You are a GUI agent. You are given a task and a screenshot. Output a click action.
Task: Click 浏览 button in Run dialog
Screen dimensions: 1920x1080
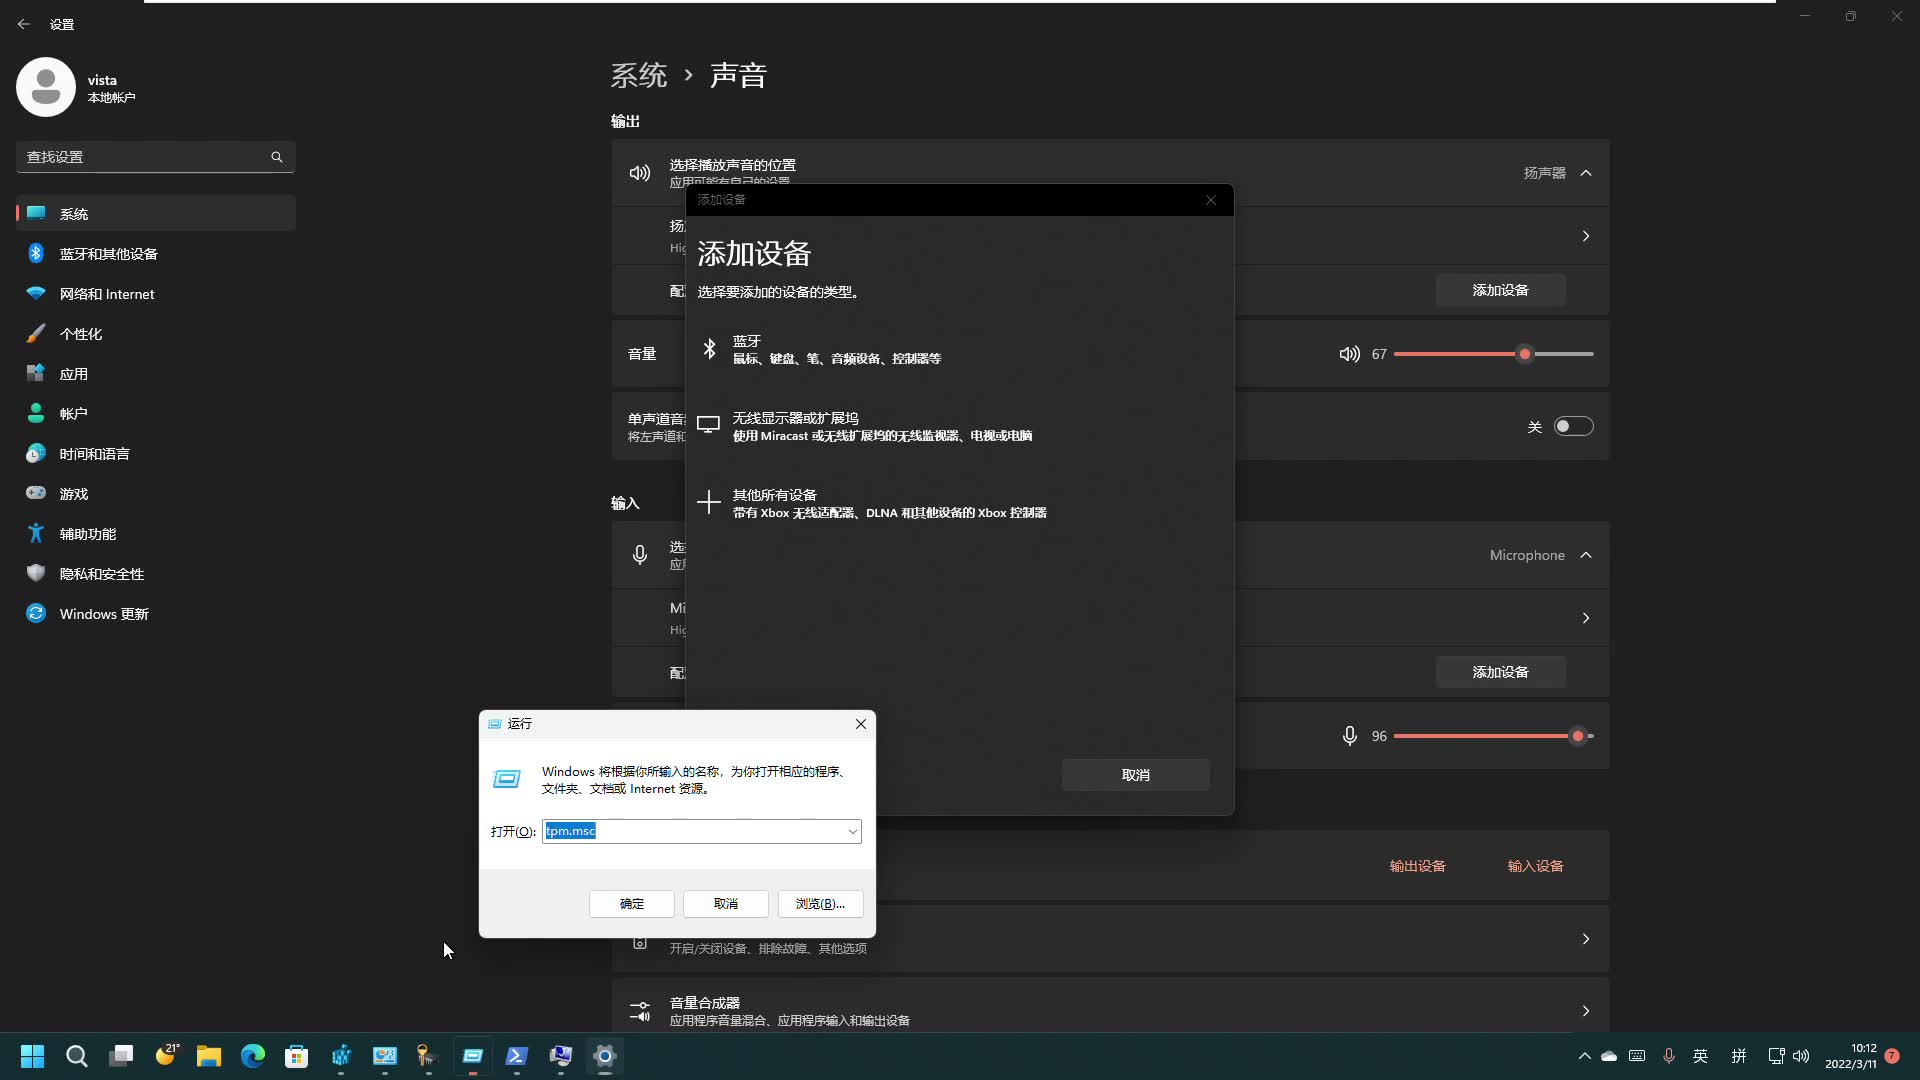820,903
